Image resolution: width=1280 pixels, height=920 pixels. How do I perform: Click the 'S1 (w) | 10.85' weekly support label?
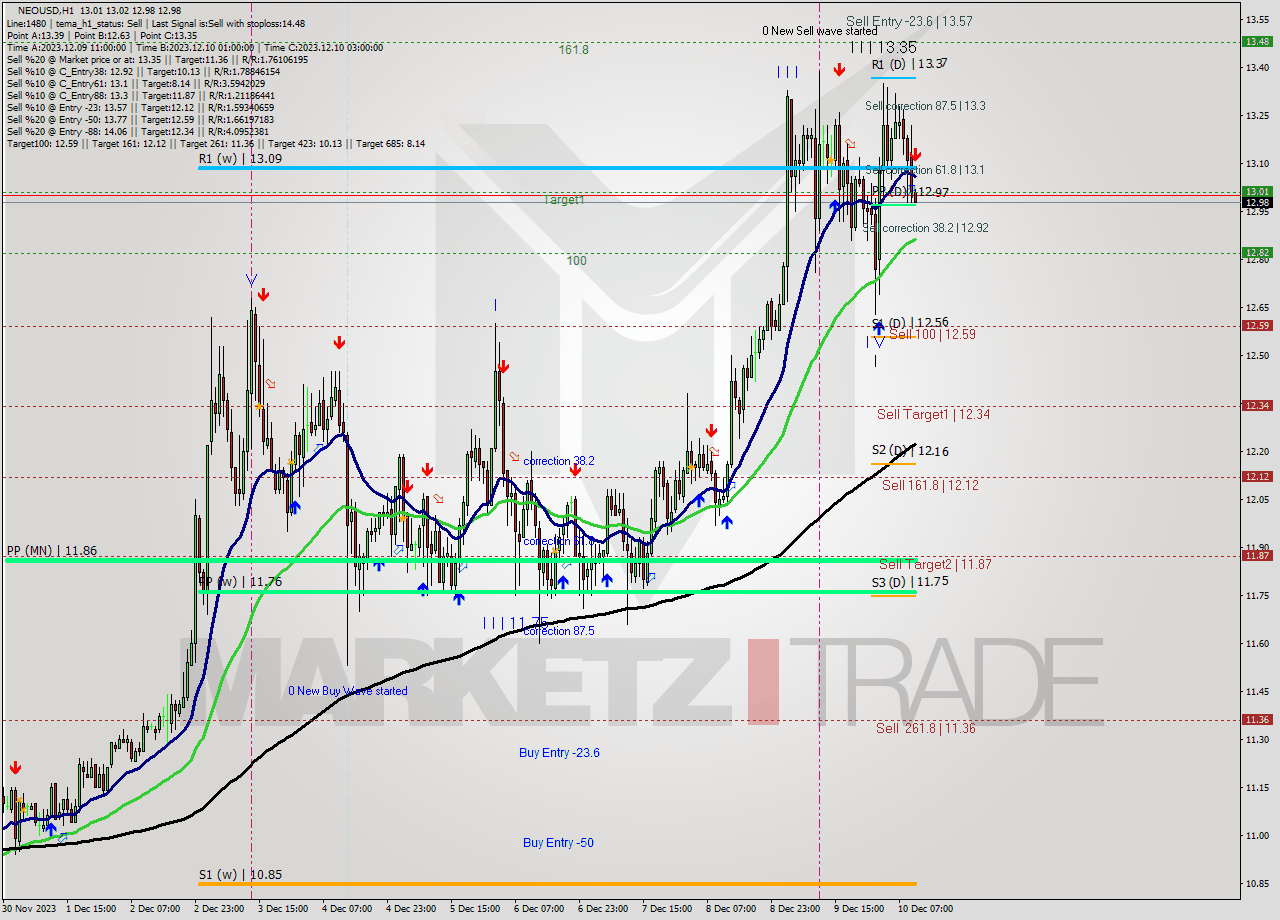(240, 874)
